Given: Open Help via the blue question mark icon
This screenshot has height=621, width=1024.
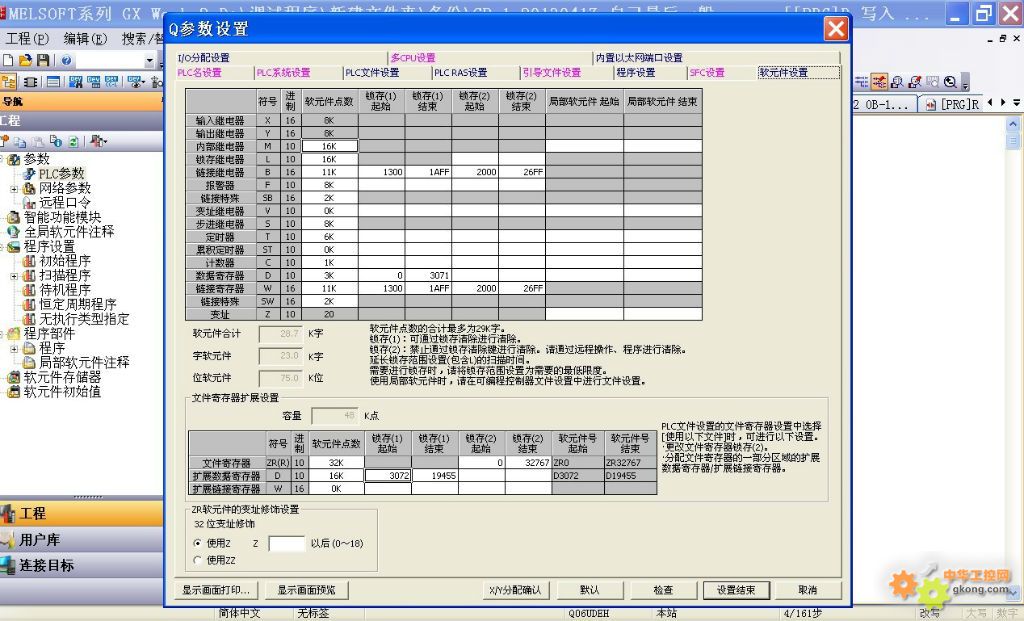Looking at the screenshot, I should [x=67, y=60].
